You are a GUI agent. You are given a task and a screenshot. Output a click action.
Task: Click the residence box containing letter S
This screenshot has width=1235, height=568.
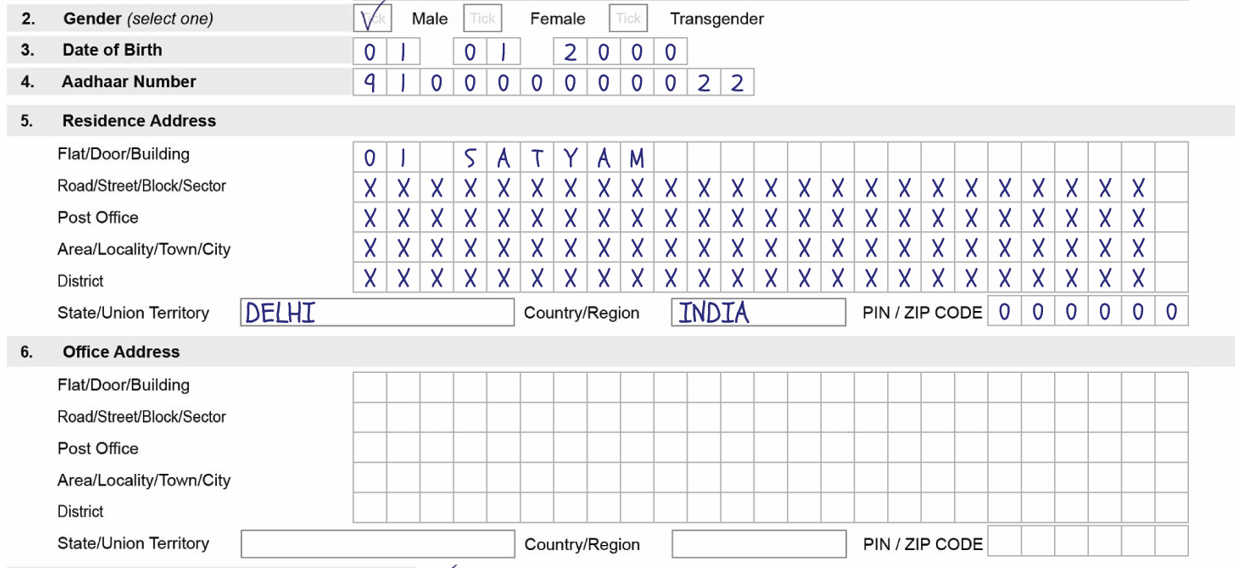pos(470,157)
